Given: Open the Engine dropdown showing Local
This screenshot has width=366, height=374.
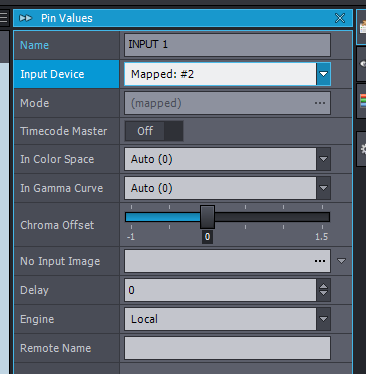Looking at the screenshot, I should point(323,319).
